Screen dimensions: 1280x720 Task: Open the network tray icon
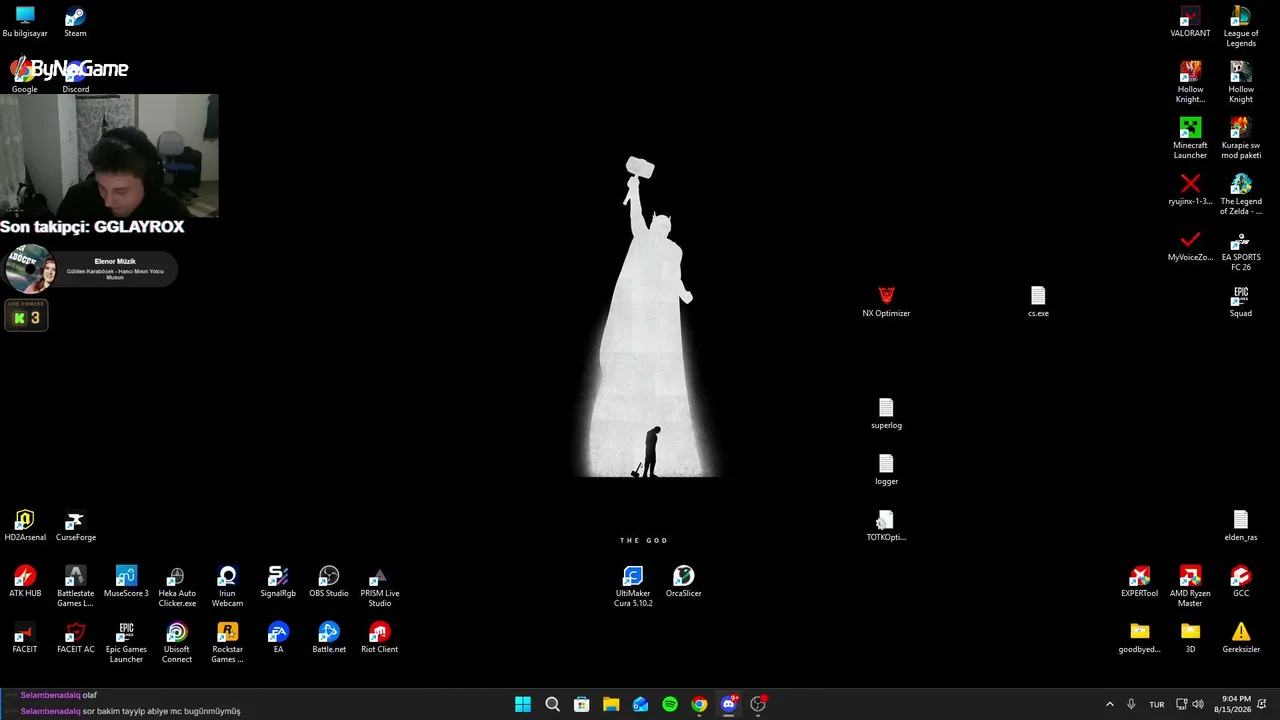tap(1181, 704)
